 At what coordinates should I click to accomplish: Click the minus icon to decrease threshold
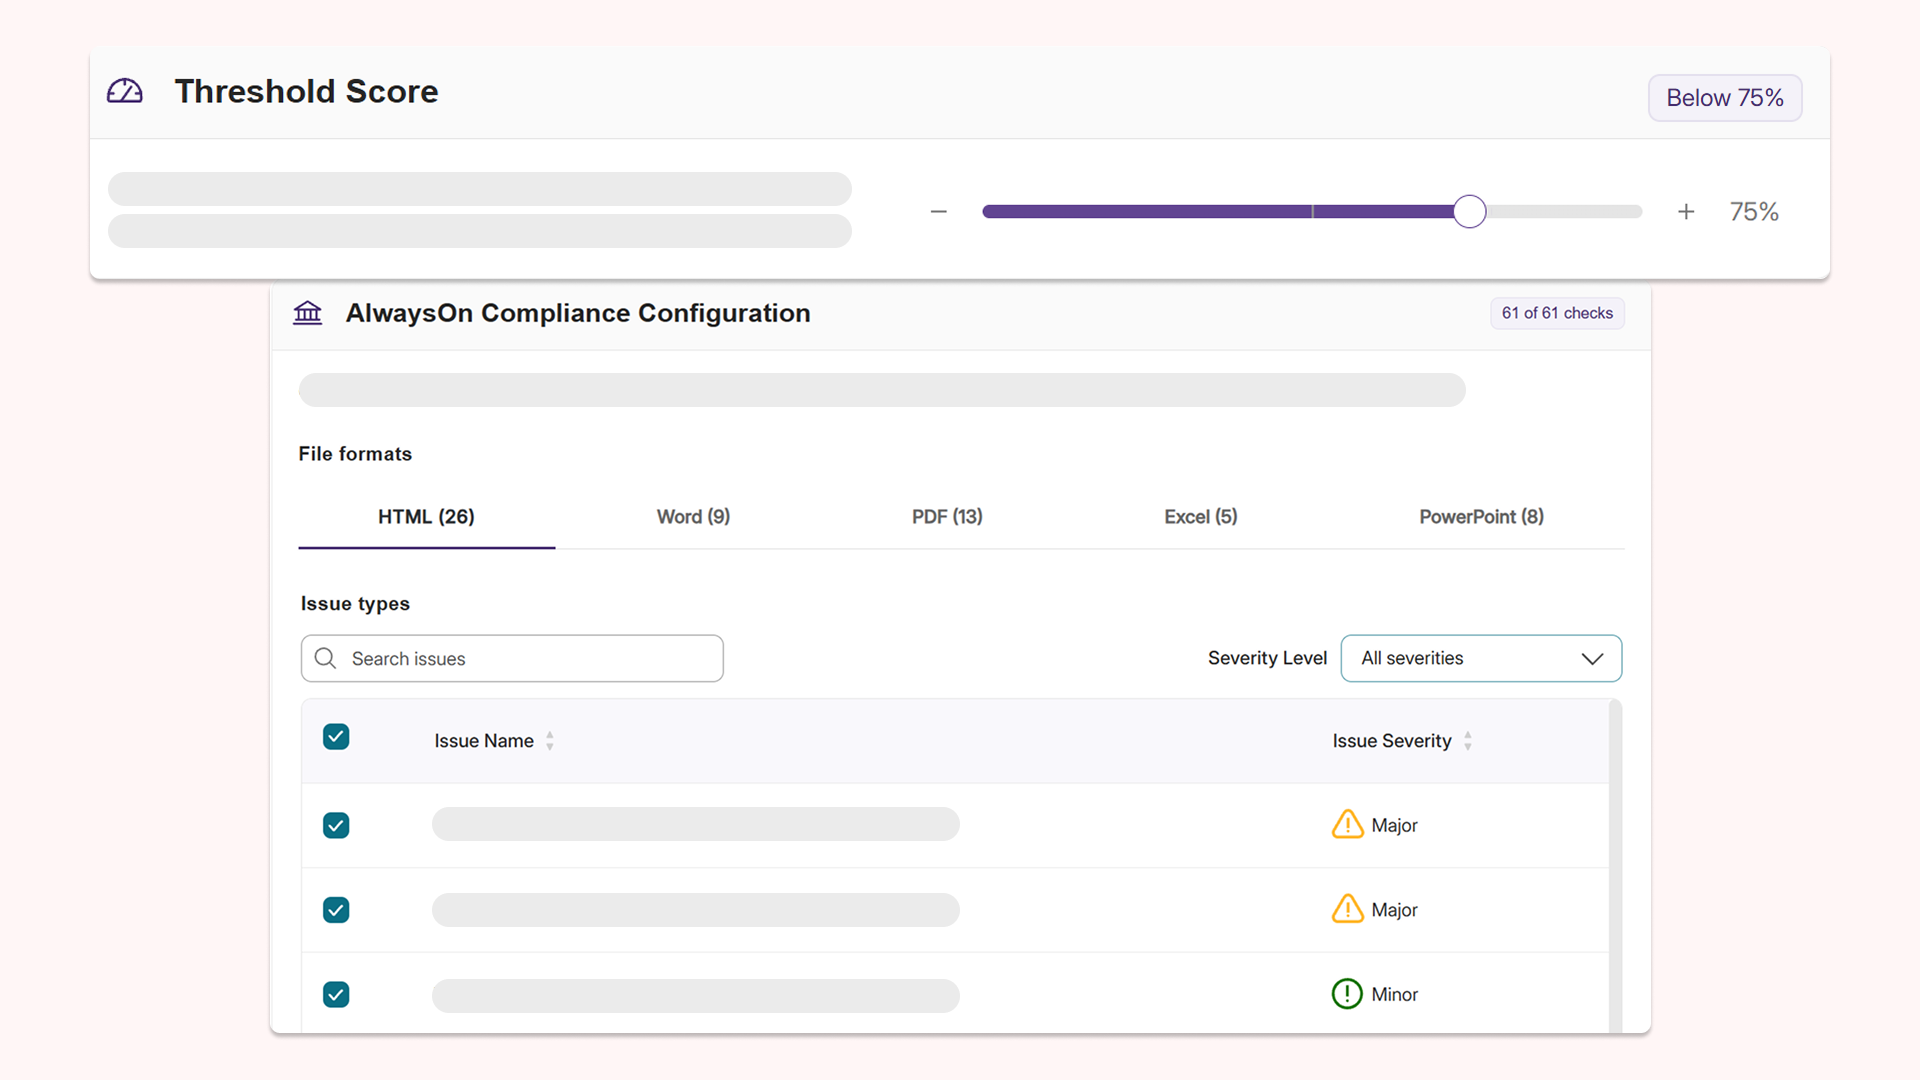pos(938,211)
